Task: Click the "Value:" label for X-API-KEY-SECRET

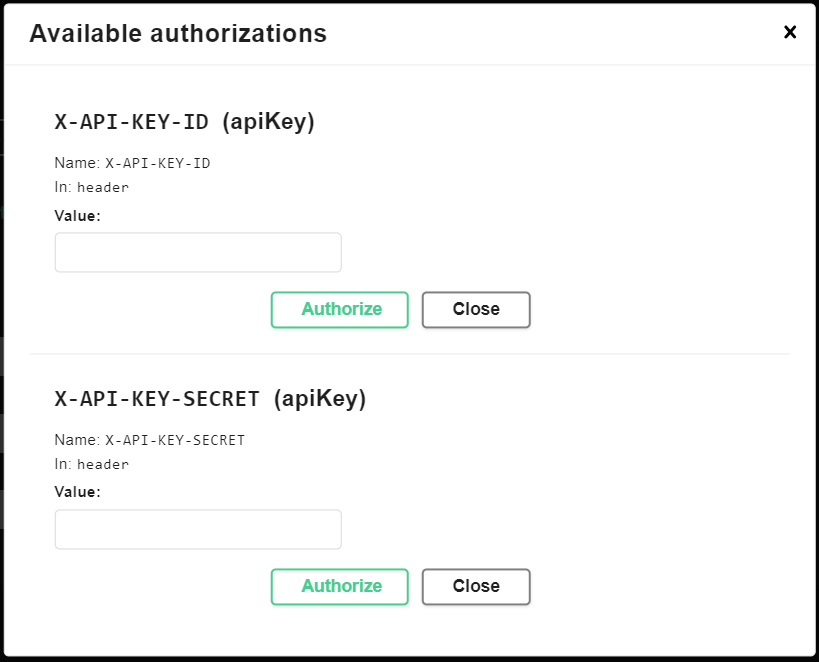Action: point(77,492)
